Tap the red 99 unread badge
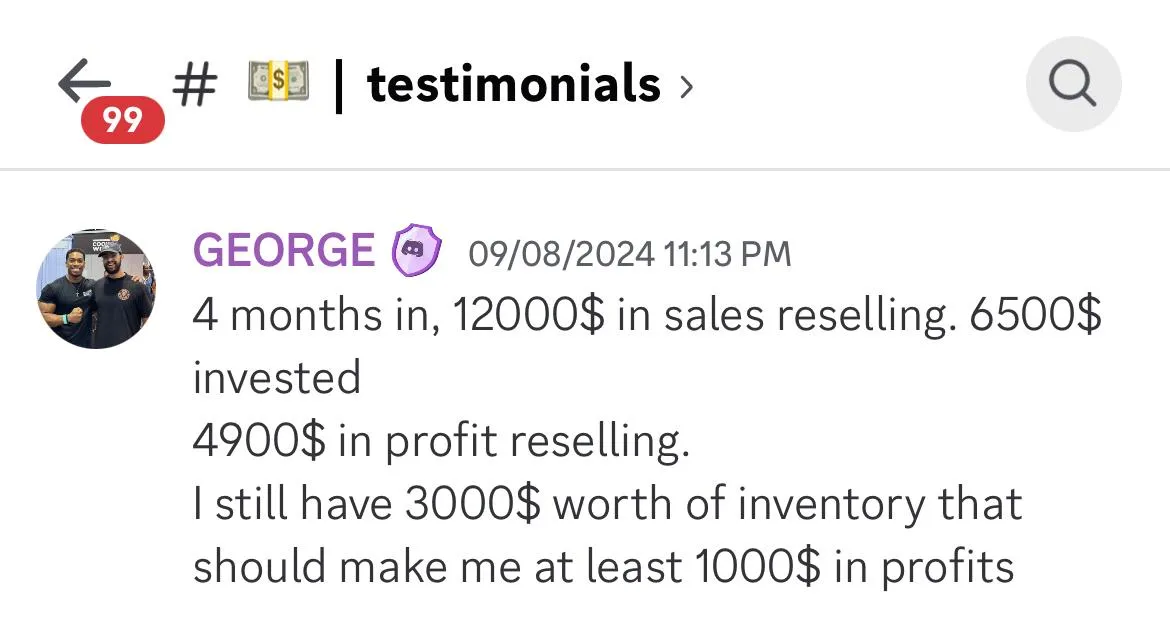1170x632 pixels. 123,119
